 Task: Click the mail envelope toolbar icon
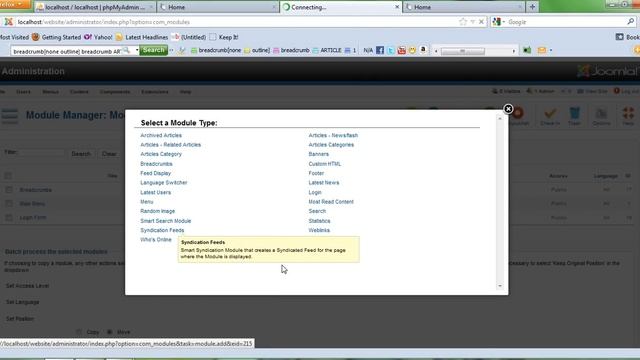pyautogui.click(x=542, y=50)
